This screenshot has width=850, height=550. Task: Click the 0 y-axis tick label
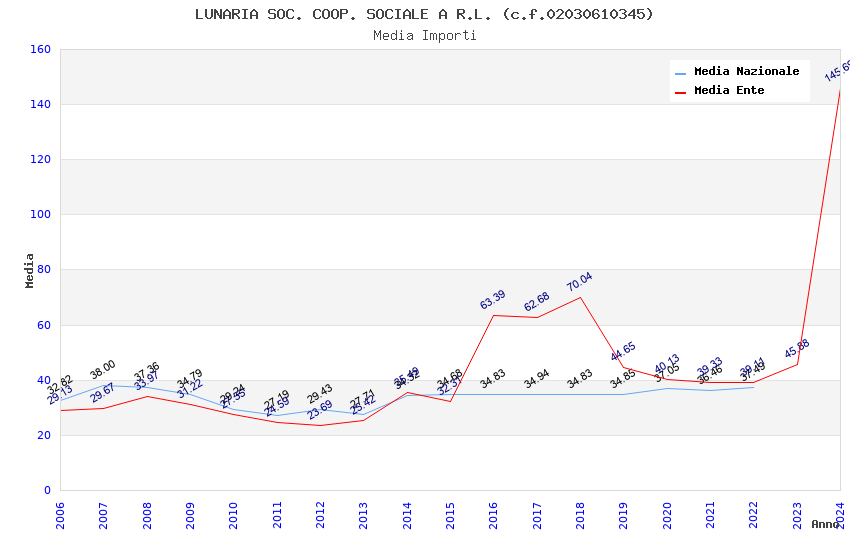pos(47,490)
